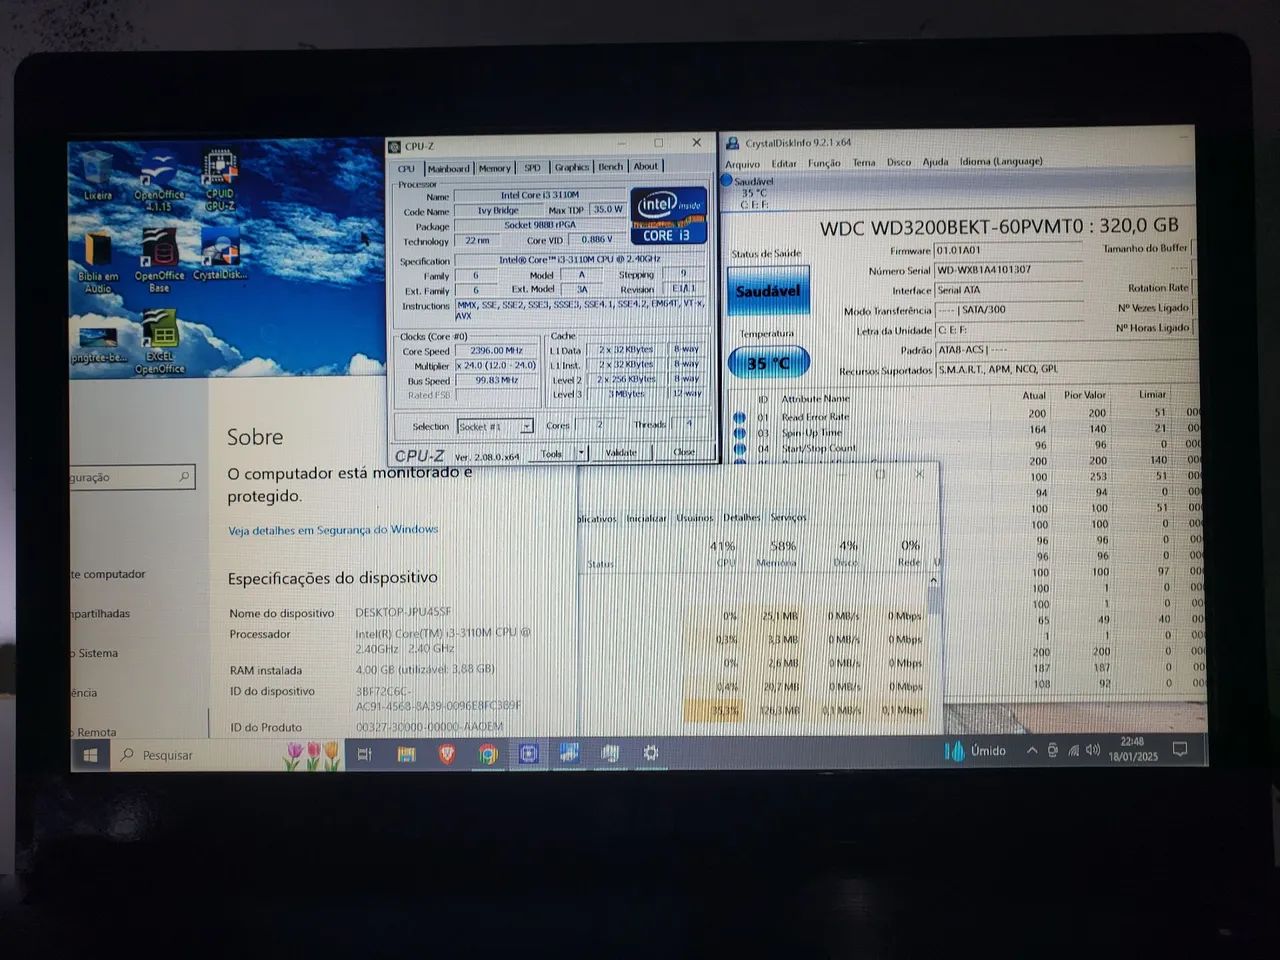Open the volume icon in the system tray
The width and height of the screenshot is (1280, 960).
[1092, 751]
